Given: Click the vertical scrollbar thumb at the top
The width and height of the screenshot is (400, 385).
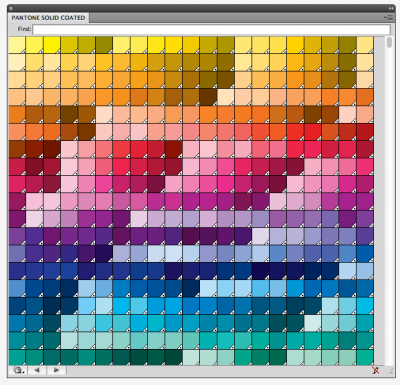Looking at the screenshot, I should 389,42.
